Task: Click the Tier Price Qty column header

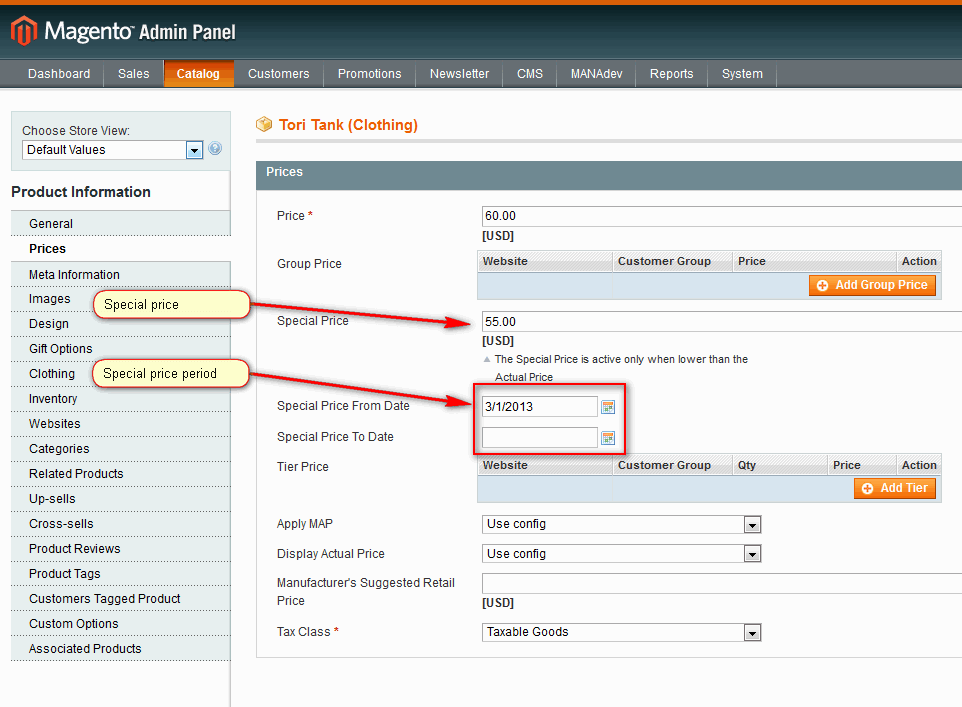Action: (780, 465)
